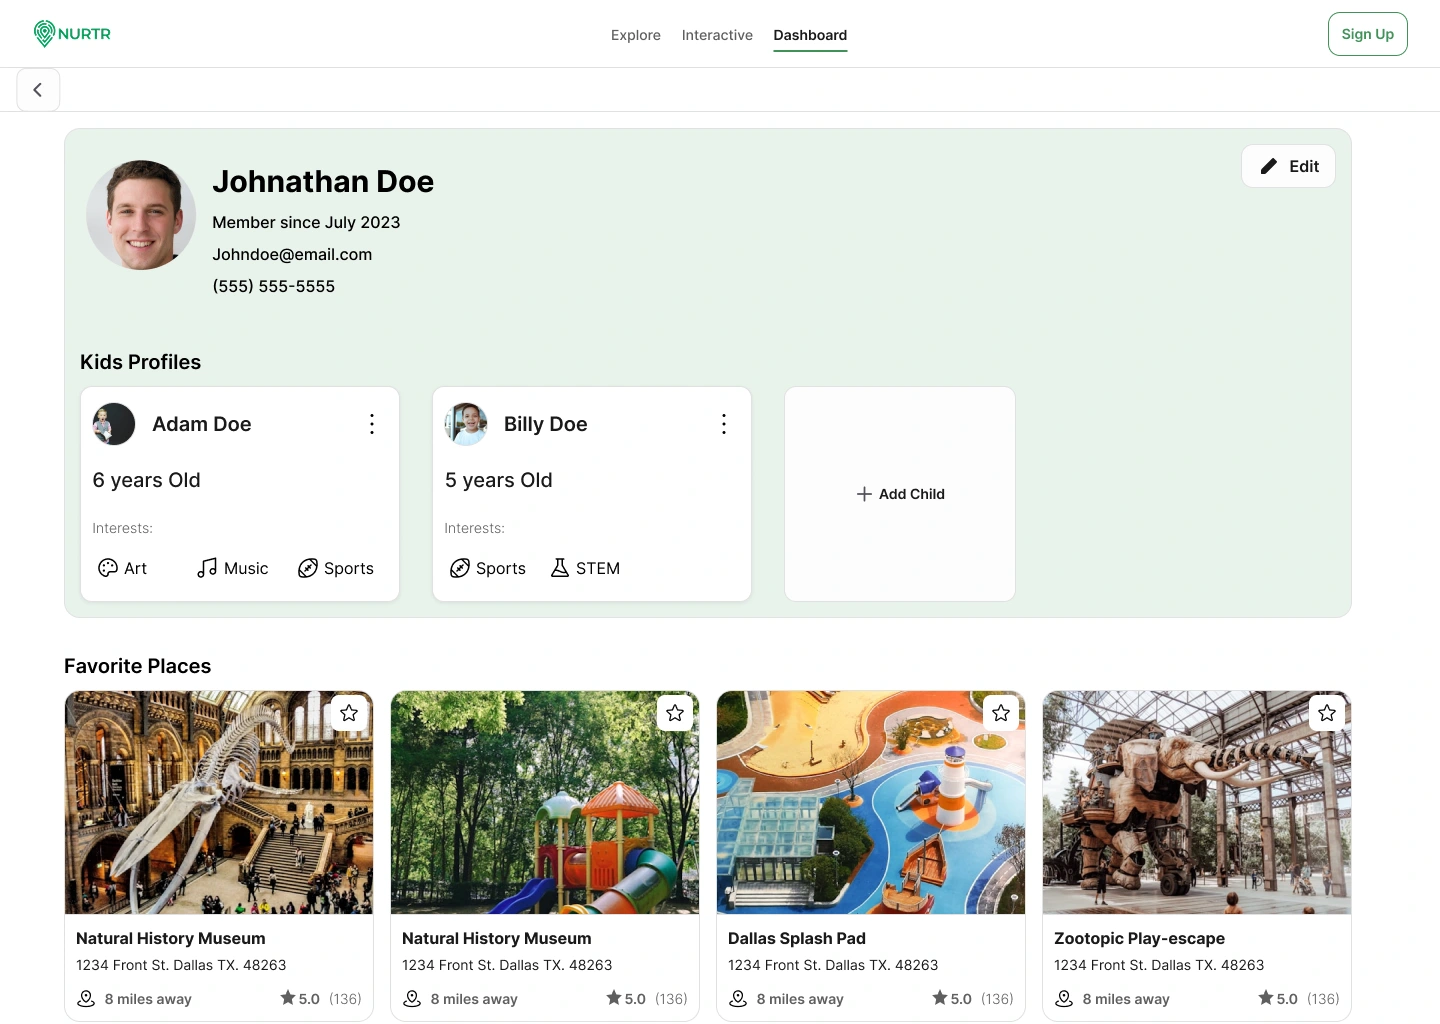Click the rating star beside 5.0 for Zootopic Play-escape

click(x=1264, y=997)
